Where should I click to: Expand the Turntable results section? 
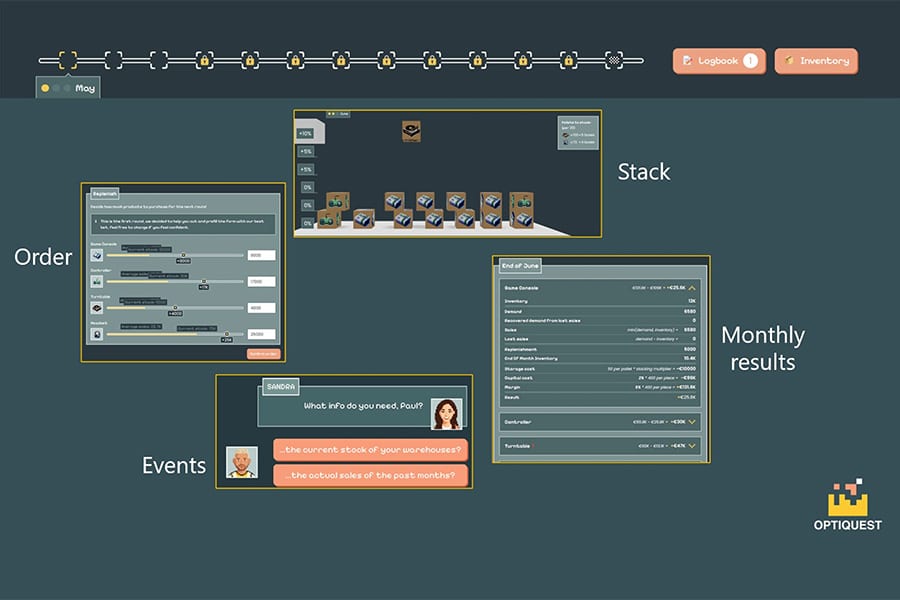692,445
